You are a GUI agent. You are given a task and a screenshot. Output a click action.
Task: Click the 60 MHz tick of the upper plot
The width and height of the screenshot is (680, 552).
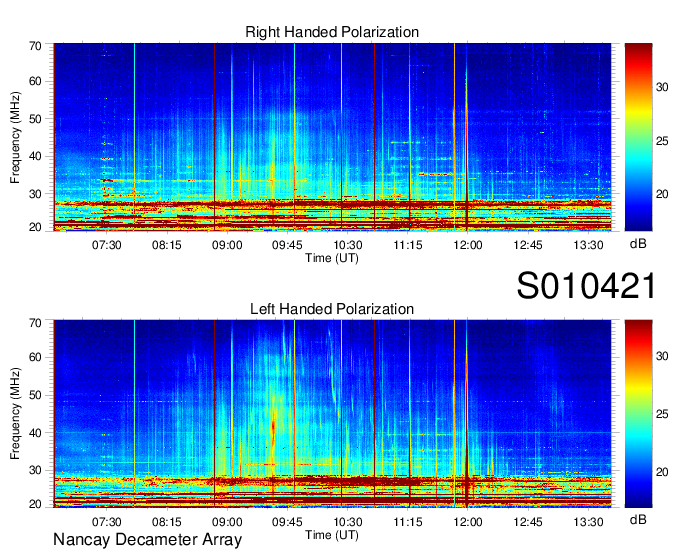click(x=35, y=82)
